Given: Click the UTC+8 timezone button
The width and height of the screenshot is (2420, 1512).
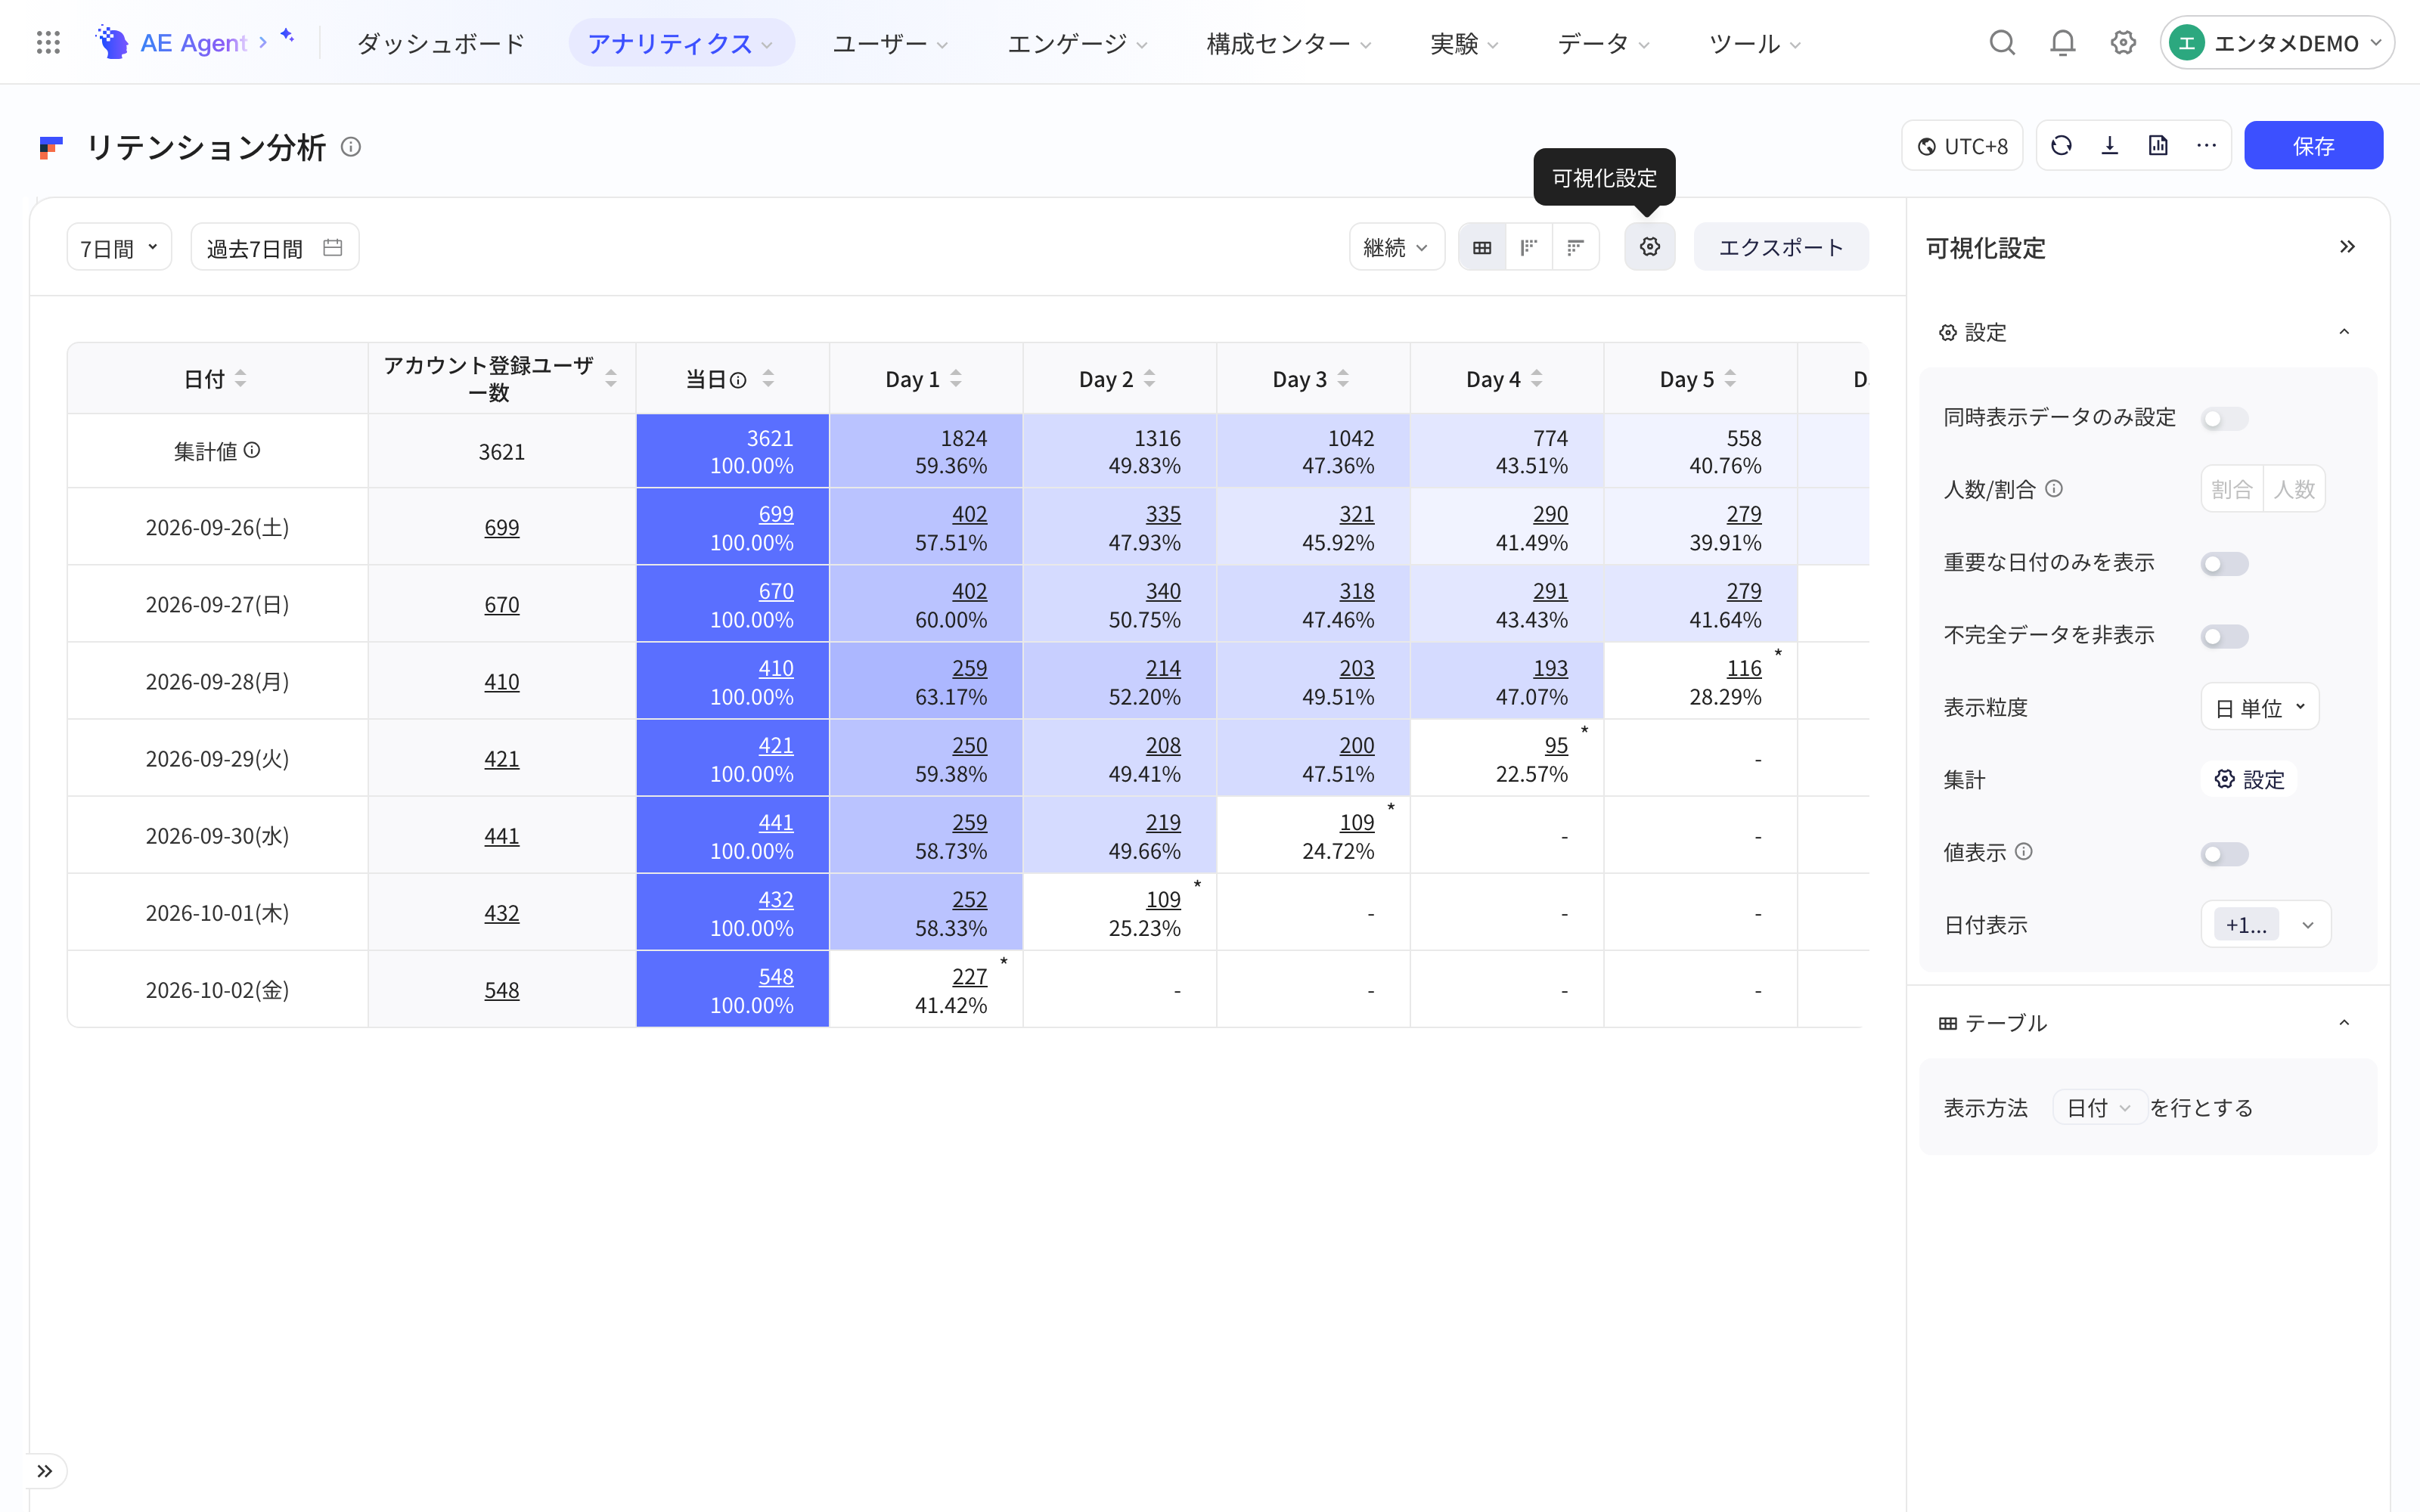Looking at the screenshot, I should [1962, 146].
